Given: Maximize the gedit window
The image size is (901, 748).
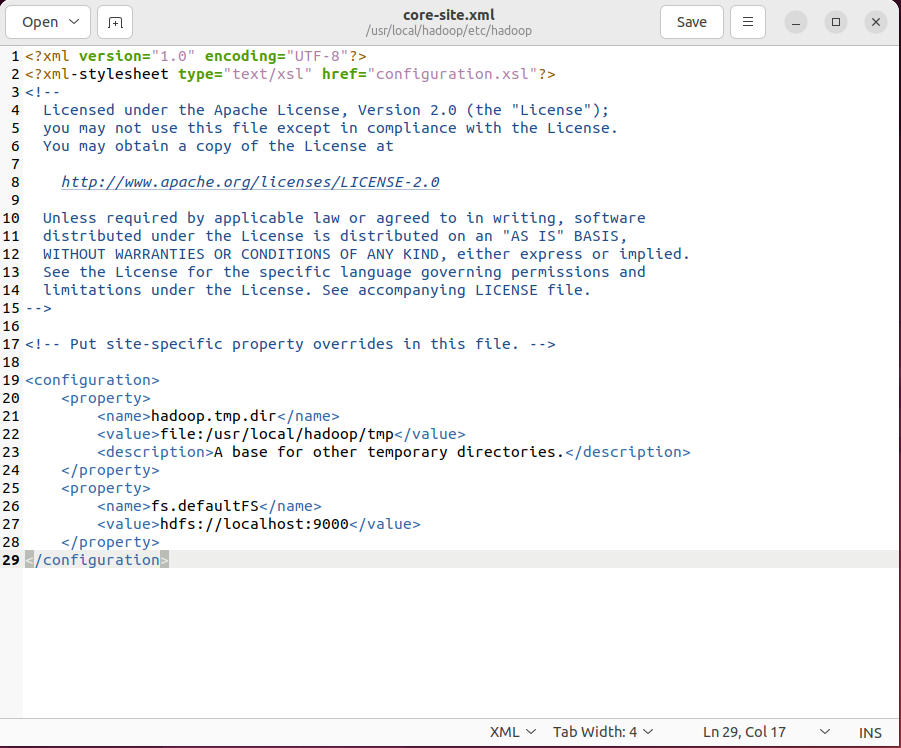Looking at the screenshot, I should (836, 22).
